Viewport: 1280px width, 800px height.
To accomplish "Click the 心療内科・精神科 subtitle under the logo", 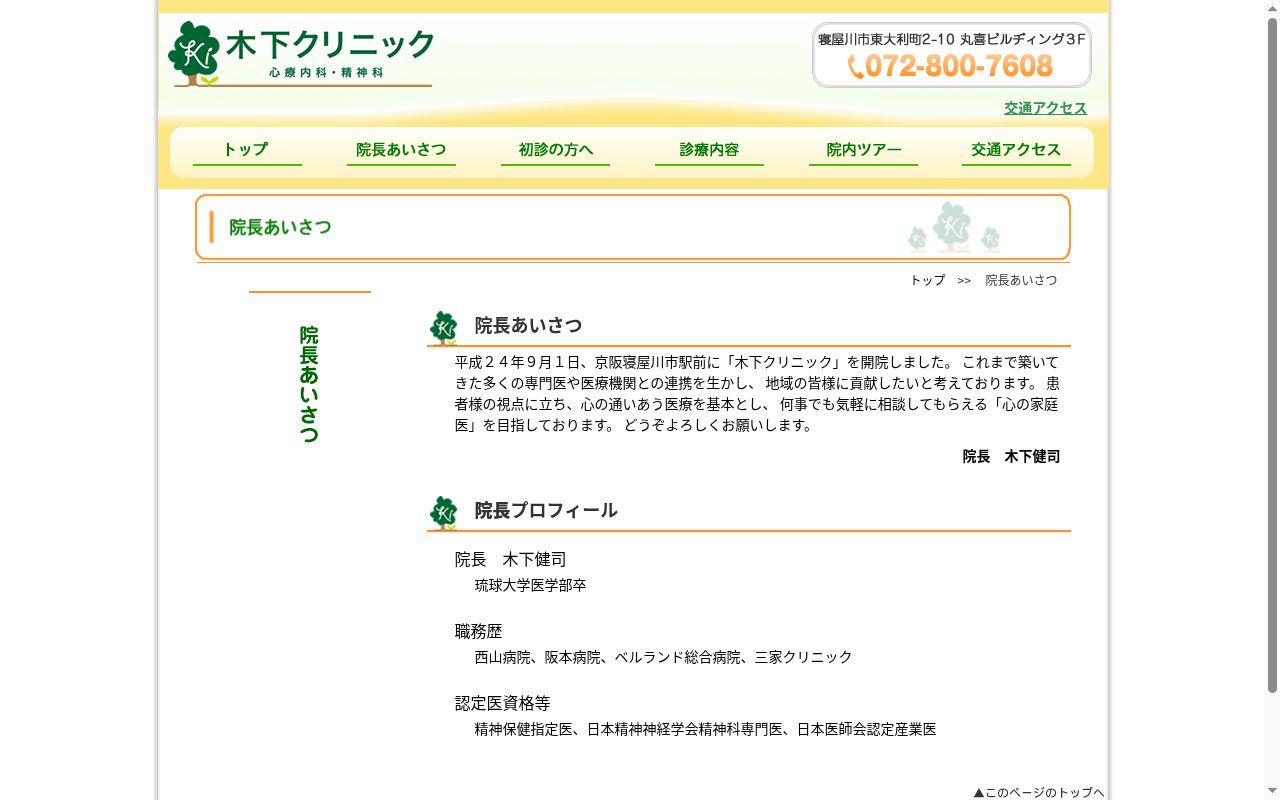I will click(x=326, y=72).
